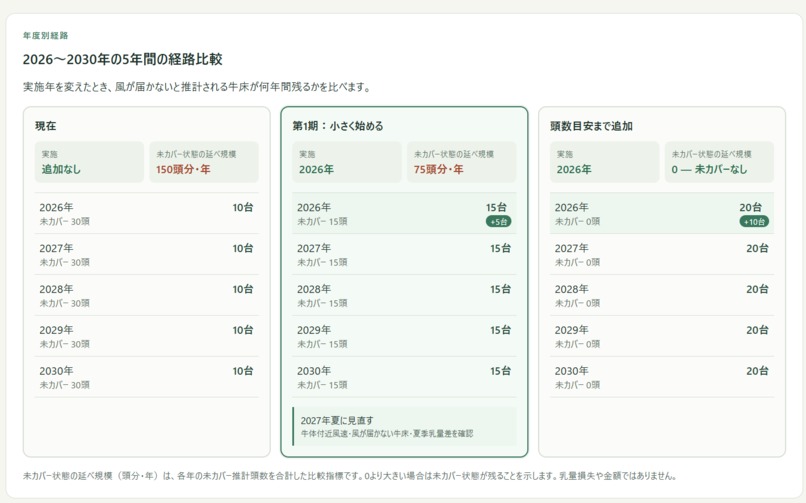Viewport: 806px width, 503px height.
Task: Select 2027年 row showing 15台
Action: (404, 254)
